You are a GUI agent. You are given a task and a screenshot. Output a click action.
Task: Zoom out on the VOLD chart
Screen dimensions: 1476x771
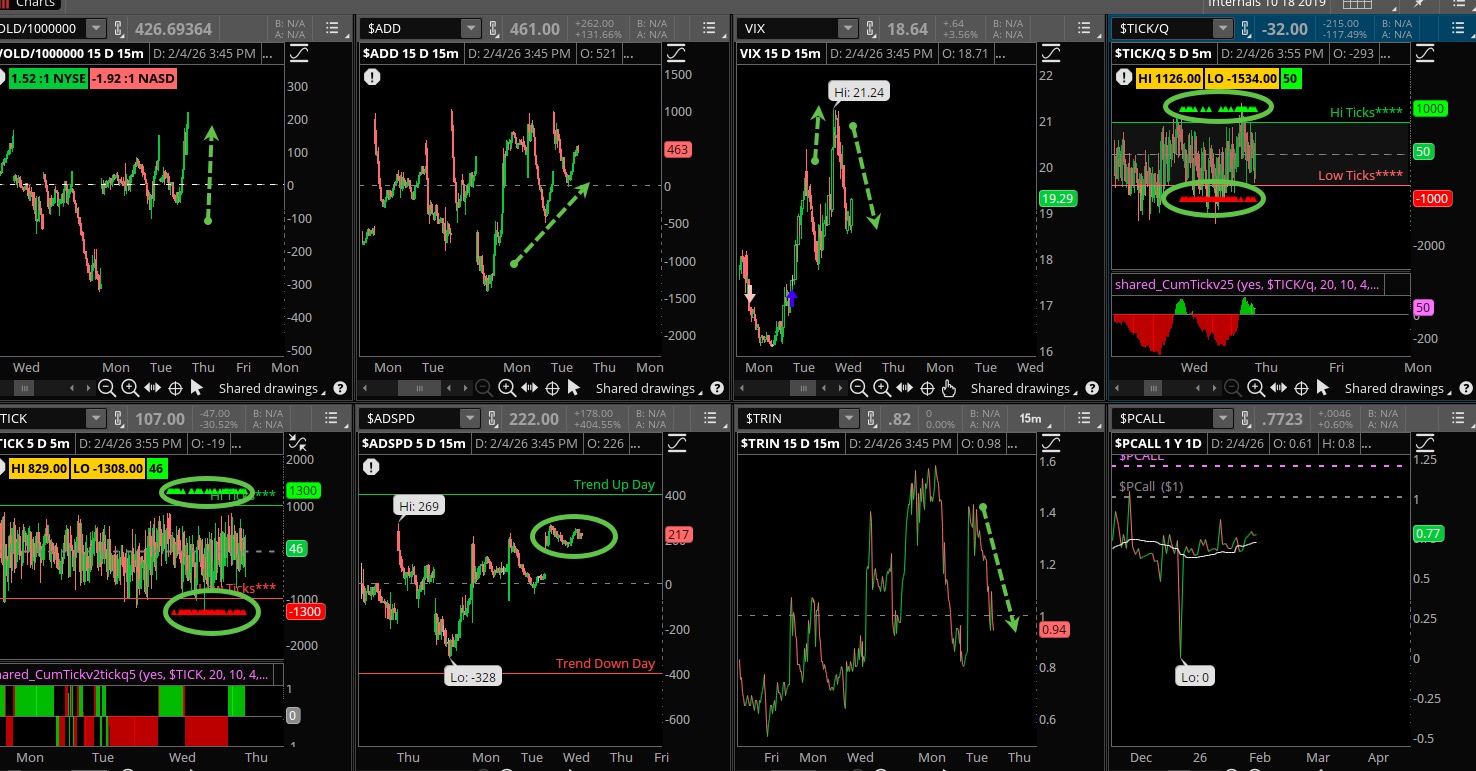tap(108, 388)
